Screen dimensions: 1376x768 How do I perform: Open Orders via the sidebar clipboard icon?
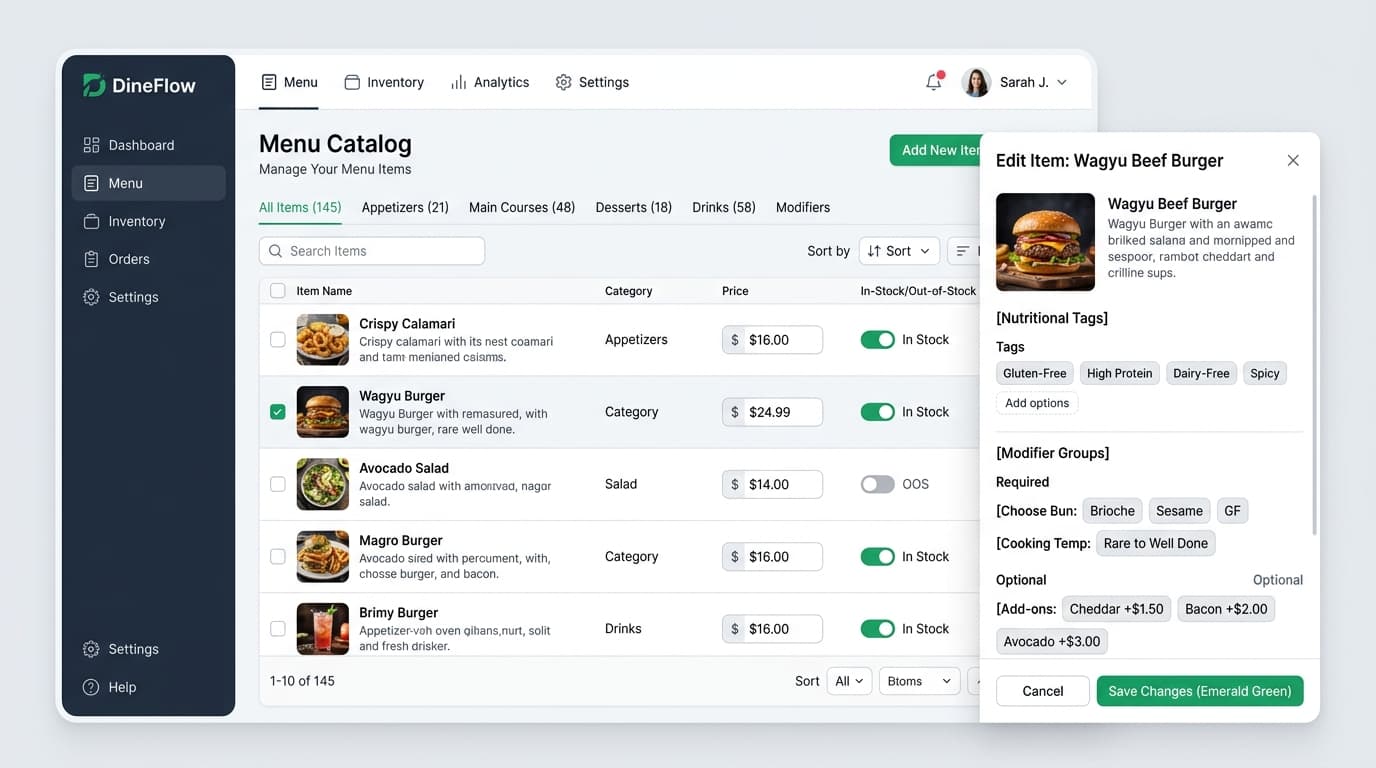(x=91, y=259)
